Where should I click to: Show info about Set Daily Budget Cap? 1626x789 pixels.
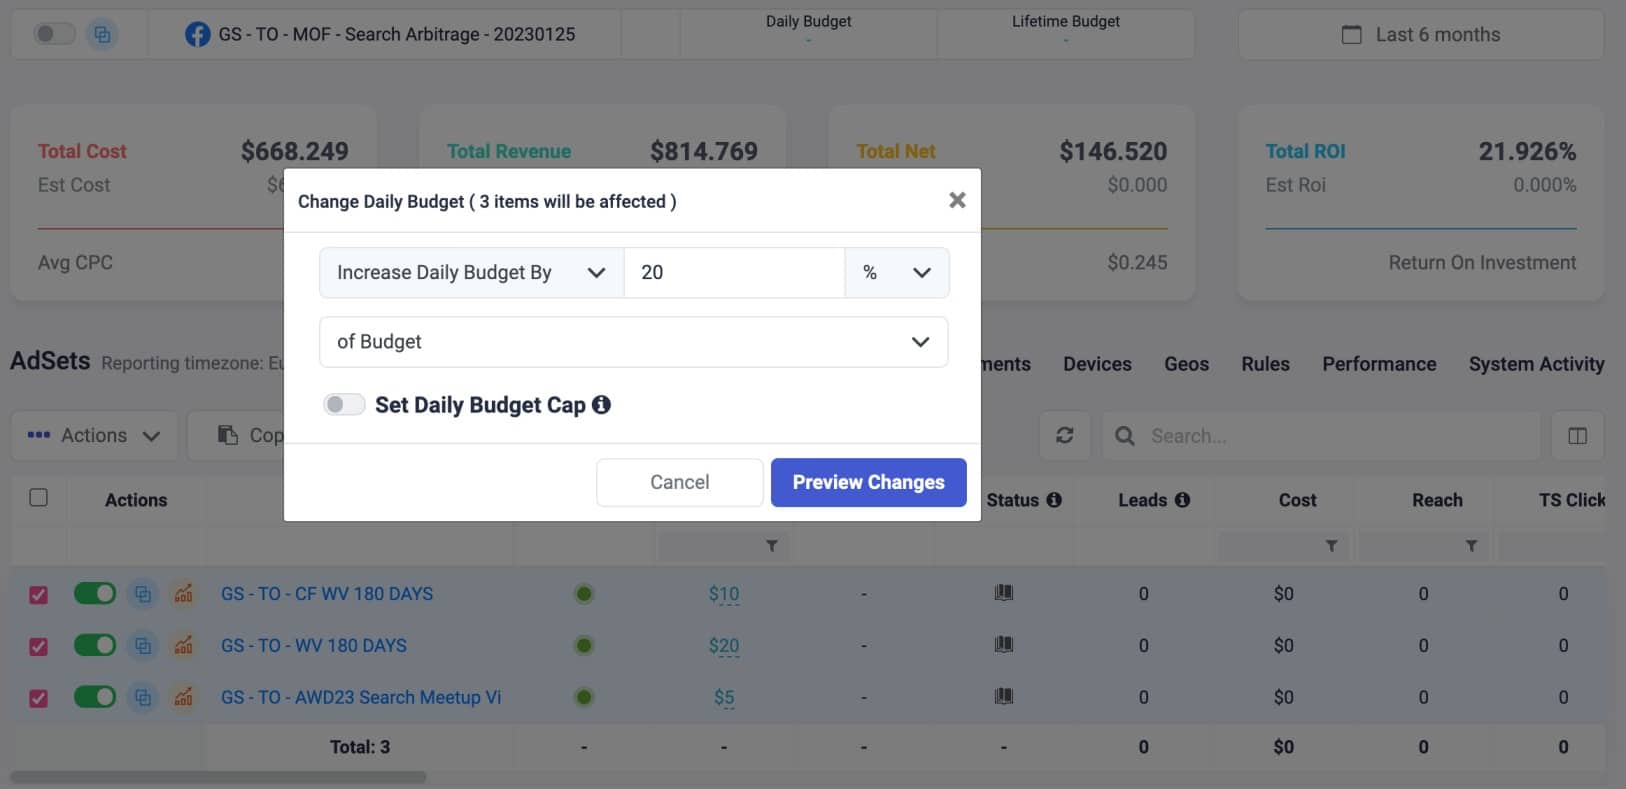coord(601,404)
